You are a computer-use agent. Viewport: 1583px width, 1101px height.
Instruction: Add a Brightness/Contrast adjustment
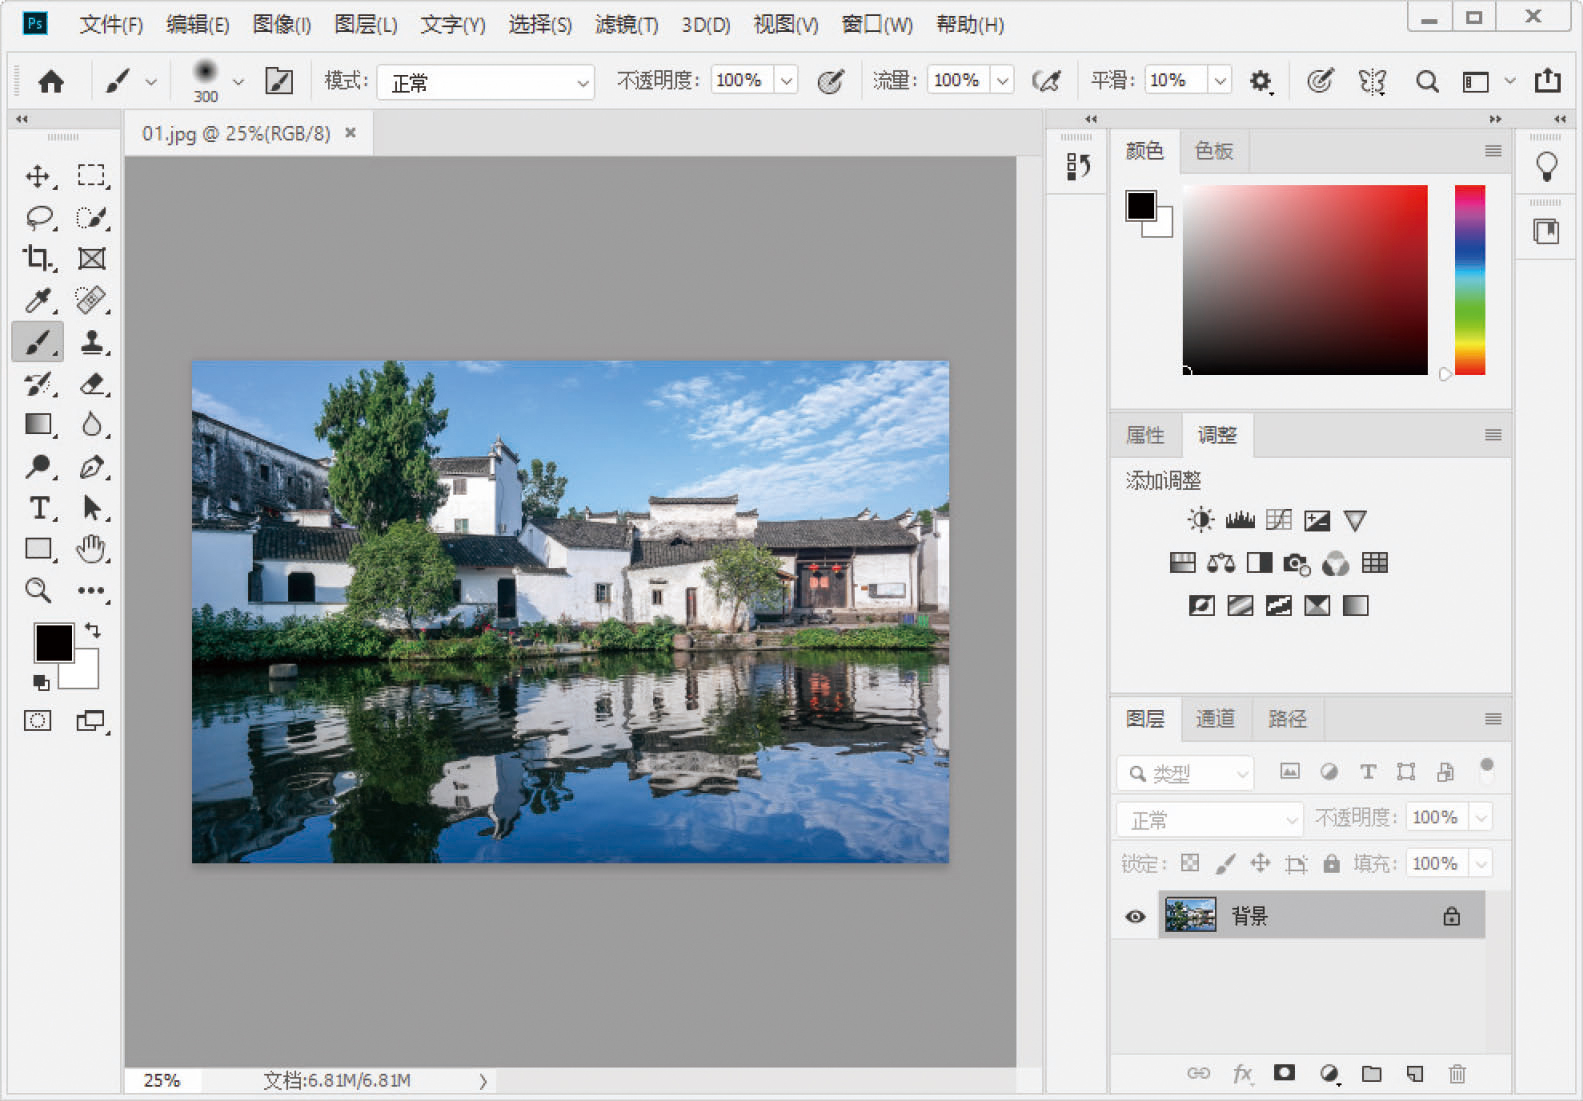1201,520
